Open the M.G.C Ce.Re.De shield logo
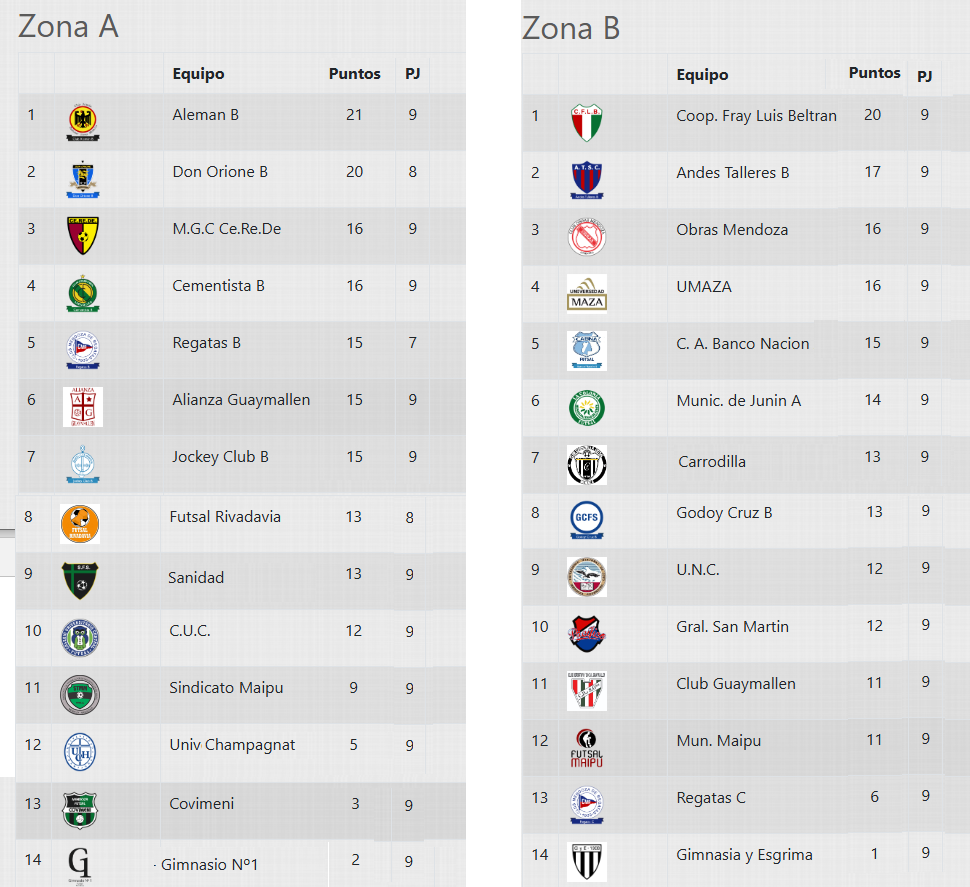The image size is (970, 887). (x=83, y=236)
